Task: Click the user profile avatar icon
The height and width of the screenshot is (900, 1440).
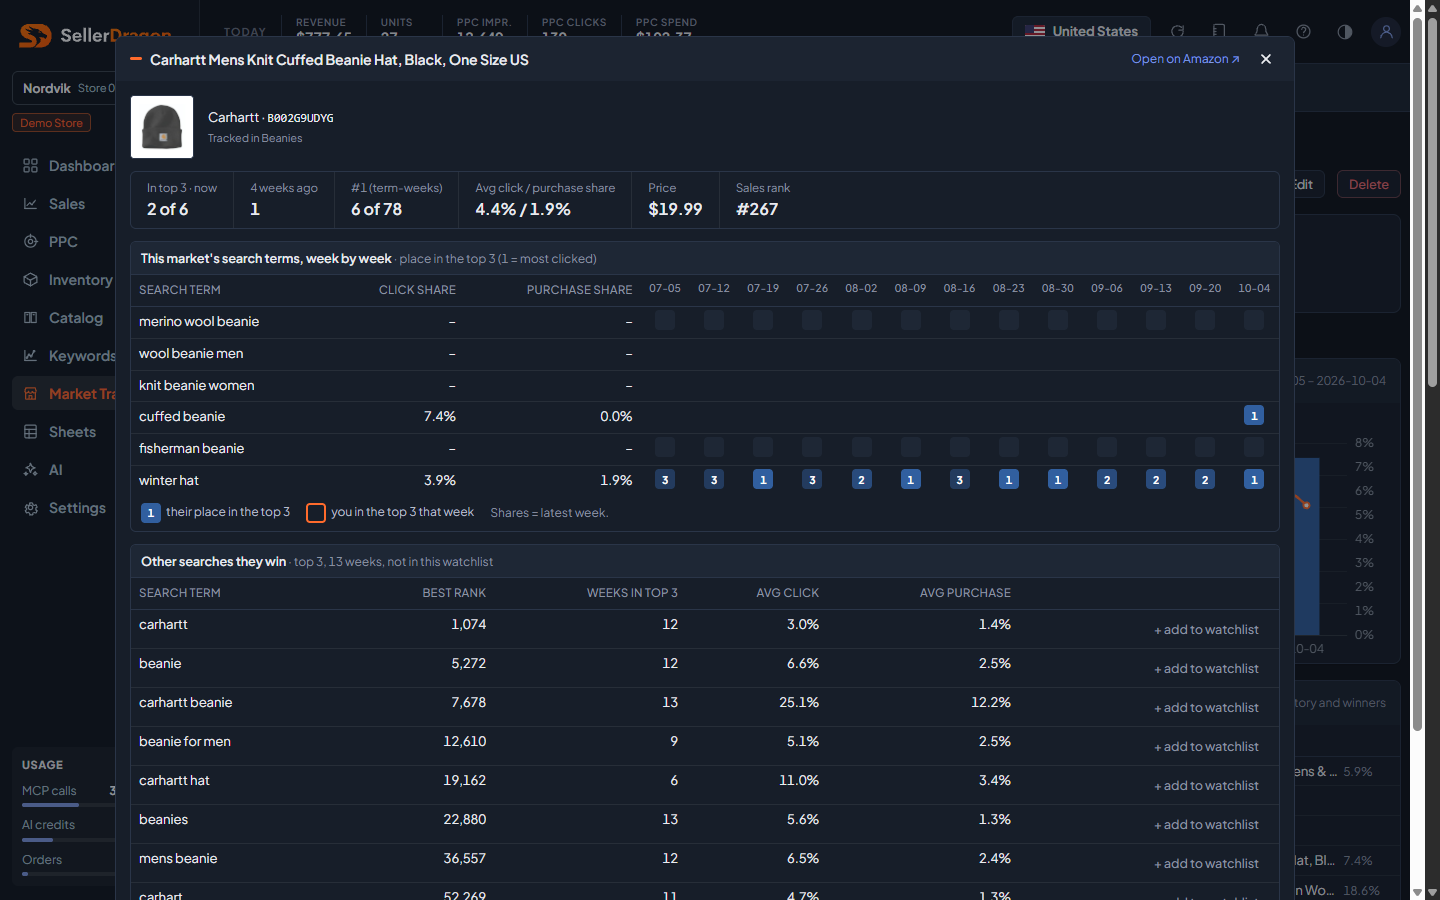Action: [x=1386, y=32]
